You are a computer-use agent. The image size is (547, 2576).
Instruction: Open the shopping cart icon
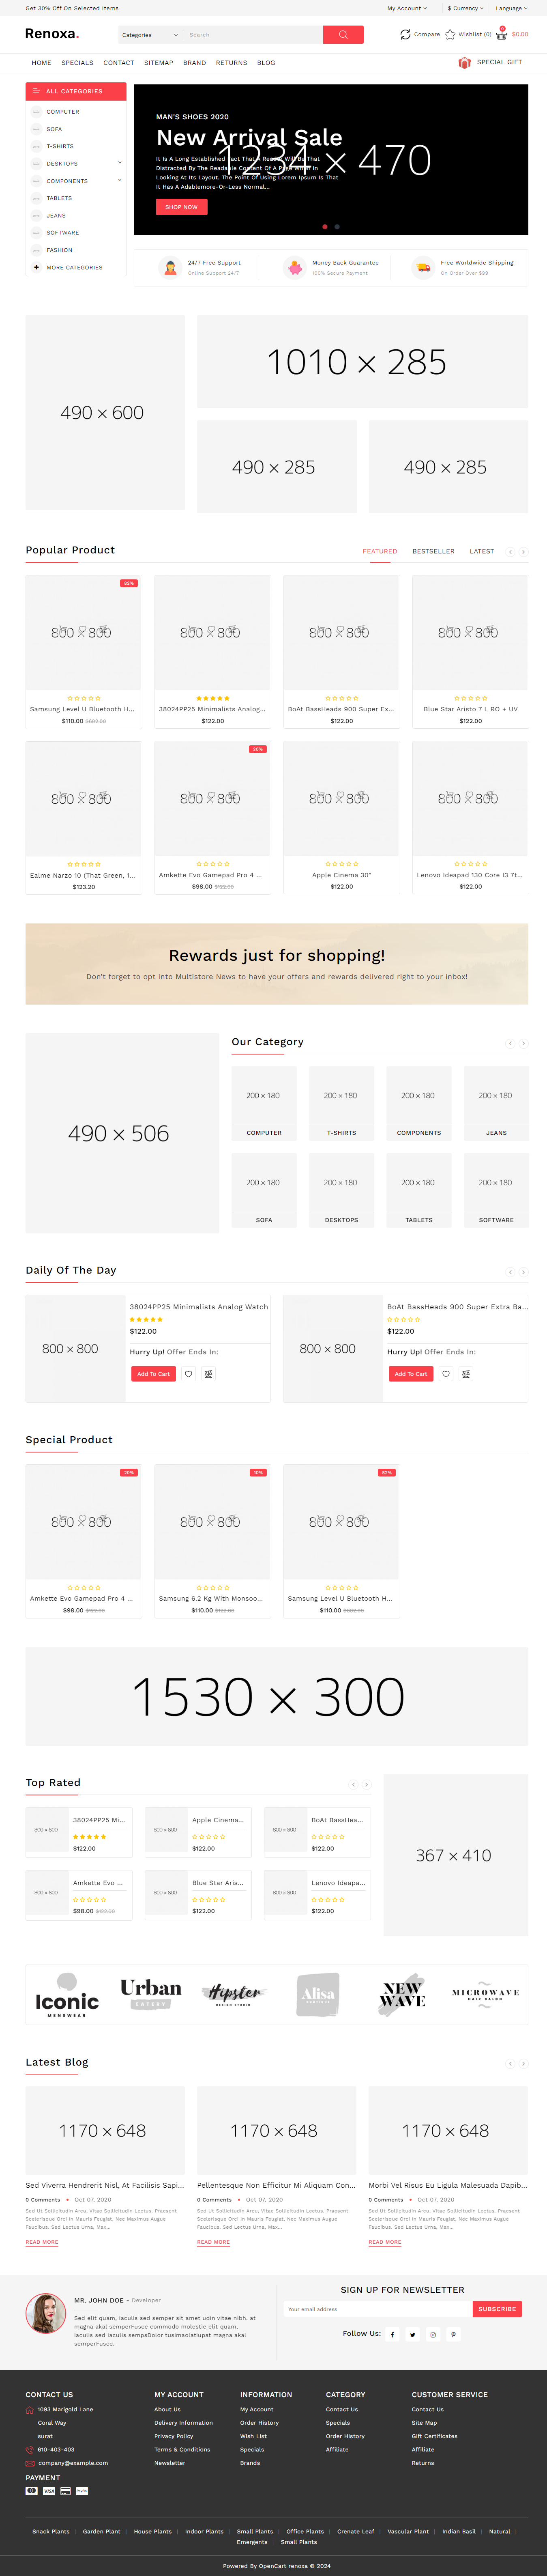[x=501, y=35]
